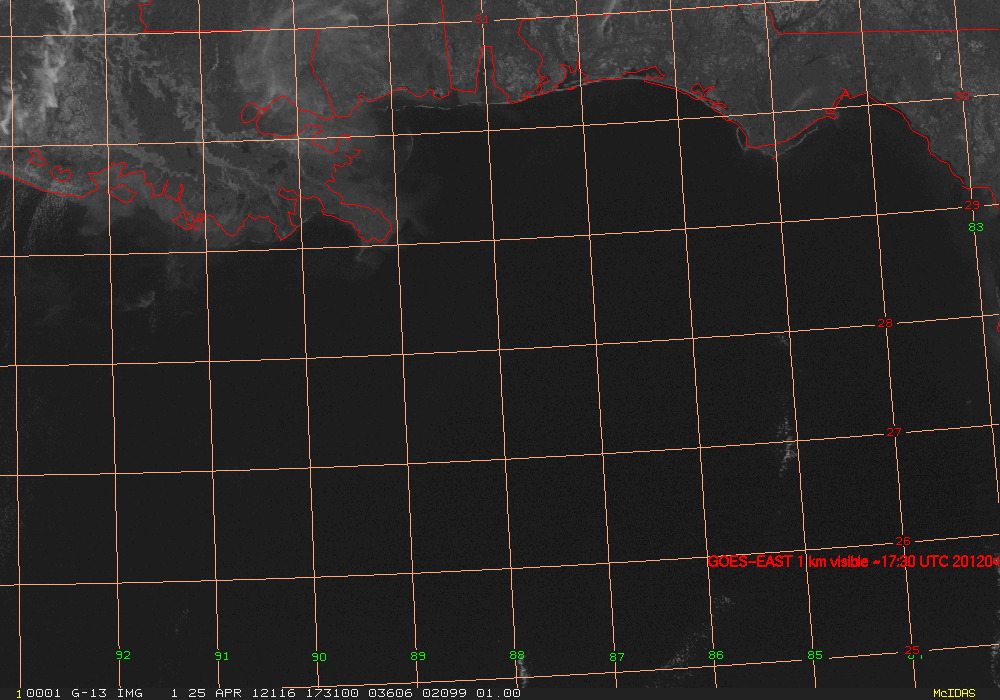Click the 01.00 resolution value

[x=498, y=693]
